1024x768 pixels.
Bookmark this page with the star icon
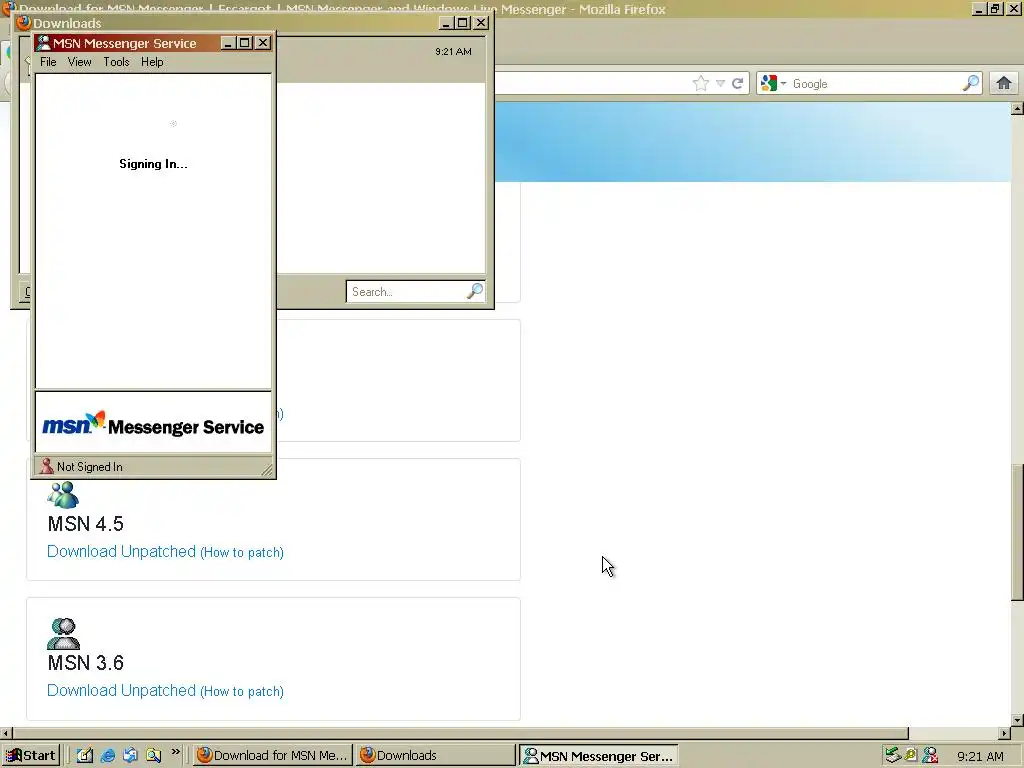point(701,84)
